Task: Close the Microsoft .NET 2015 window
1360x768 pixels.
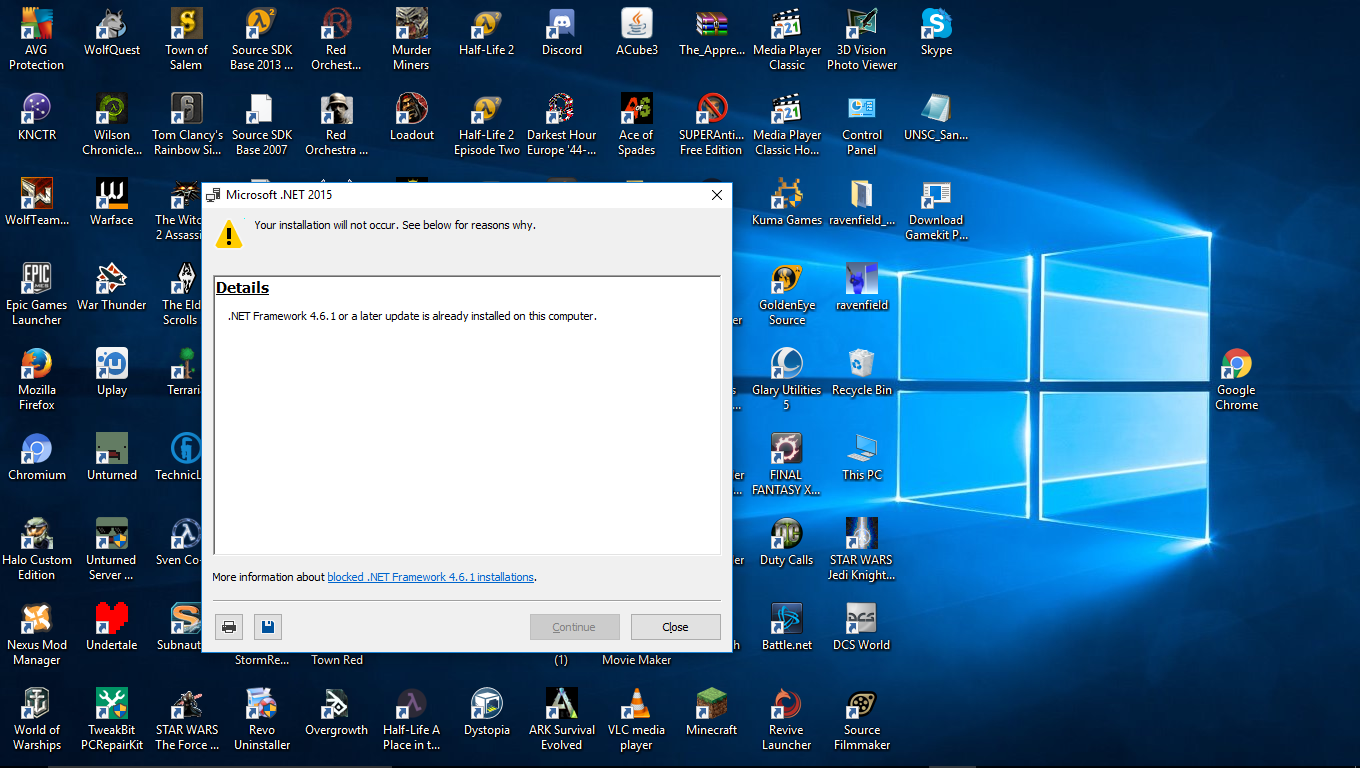Action: [716, 195]
